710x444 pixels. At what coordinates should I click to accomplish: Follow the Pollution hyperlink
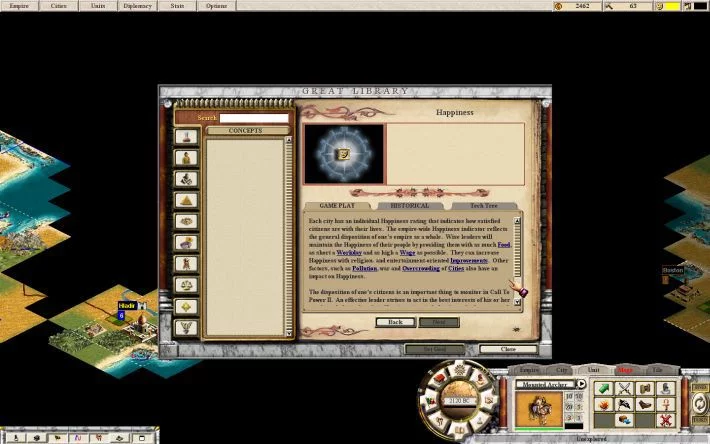pyautogui.click(x=365, y=268)
